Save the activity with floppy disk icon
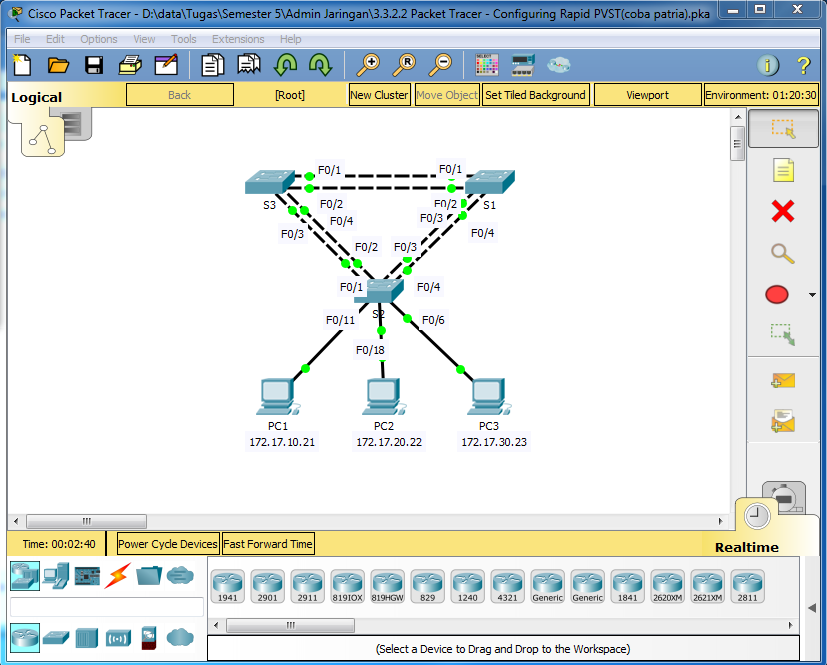The image size is (827, 665). 94,65
